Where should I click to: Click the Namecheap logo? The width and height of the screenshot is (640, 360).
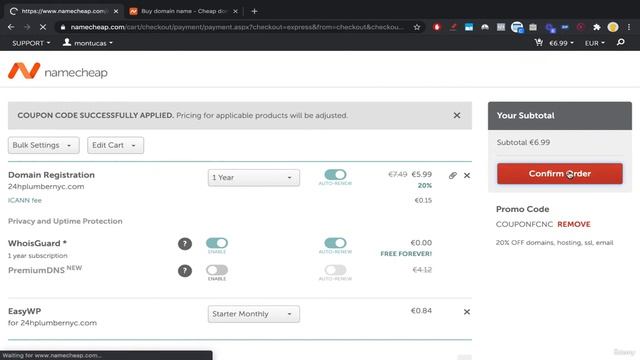click(x=58, y=71)
